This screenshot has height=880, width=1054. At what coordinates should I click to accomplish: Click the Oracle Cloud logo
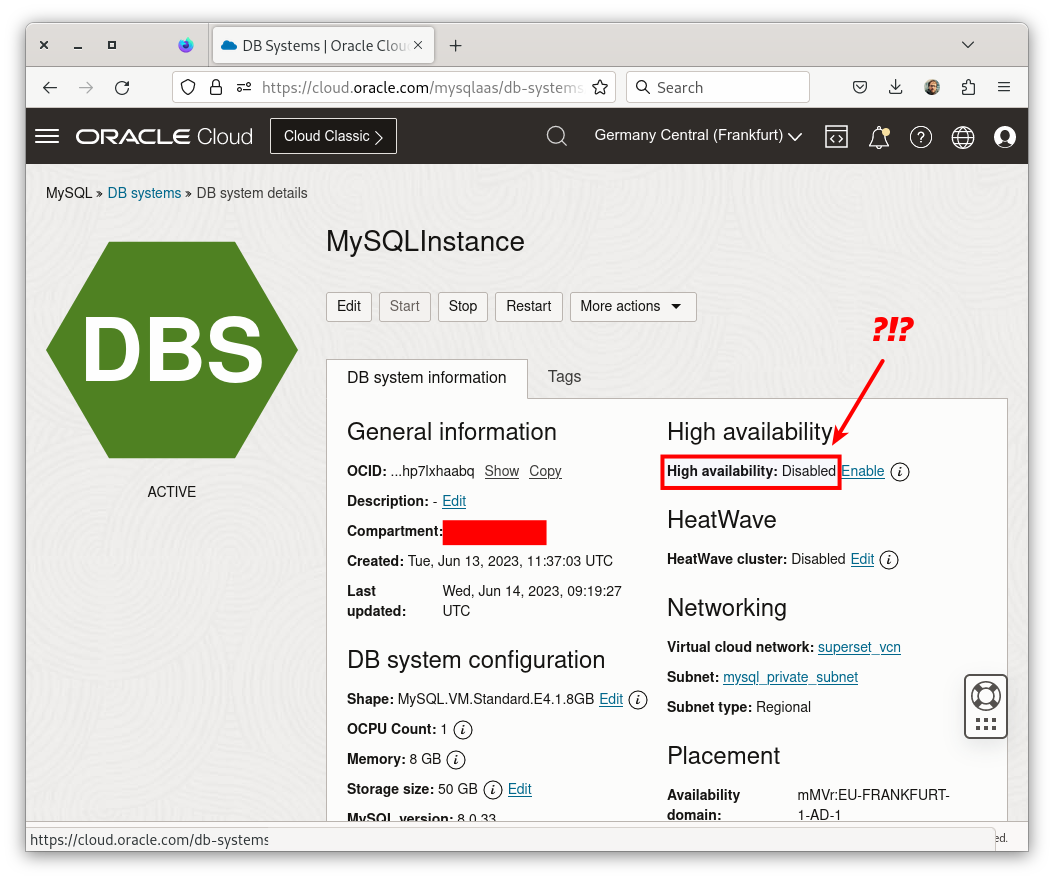[x=164, y=136]
